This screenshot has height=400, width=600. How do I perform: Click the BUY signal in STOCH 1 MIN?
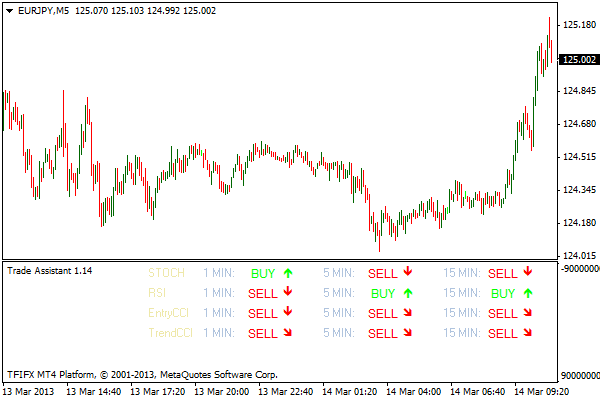[x=263, y=272]
